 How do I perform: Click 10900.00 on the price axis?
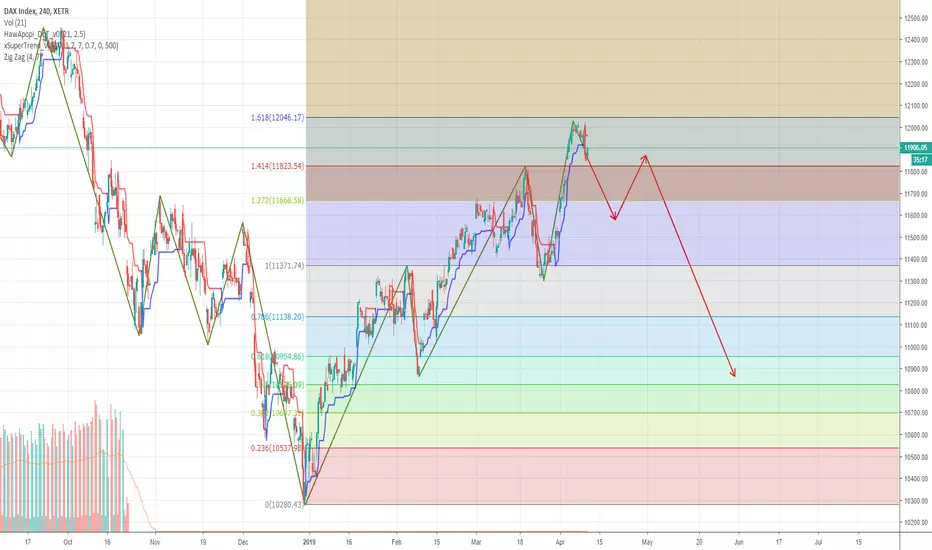pyautogui.click(x=916, y=369)
